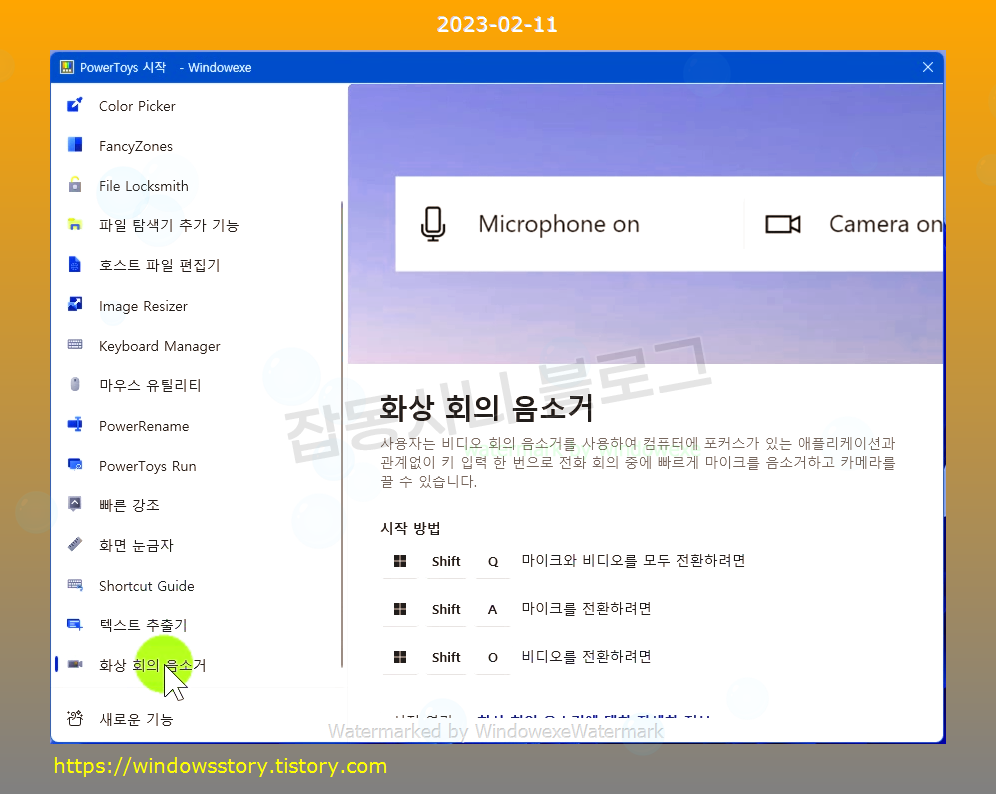Image resolution: width=996 pixels, height=794 pixels.
Task: Click the Image Resizer icon
Action: click(75, 304)
